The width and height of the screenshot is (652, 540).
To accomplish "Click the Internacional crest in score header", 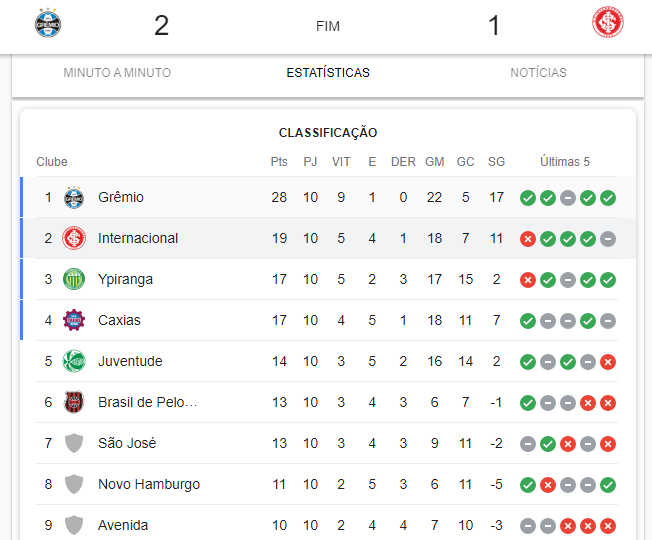I will (x=608, y=22).
